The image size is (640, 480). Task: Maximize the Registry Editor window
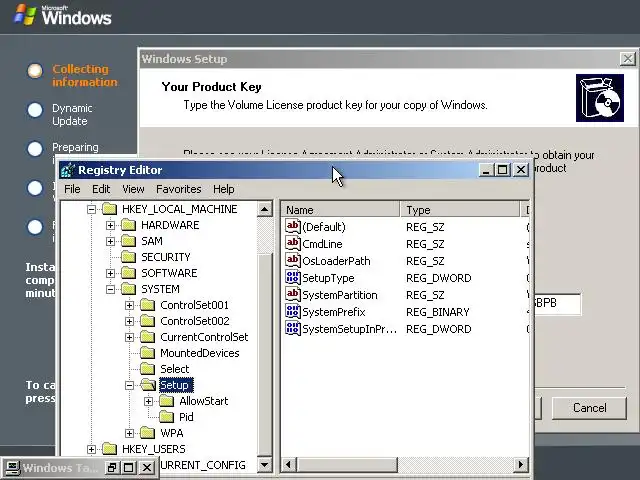502,170
